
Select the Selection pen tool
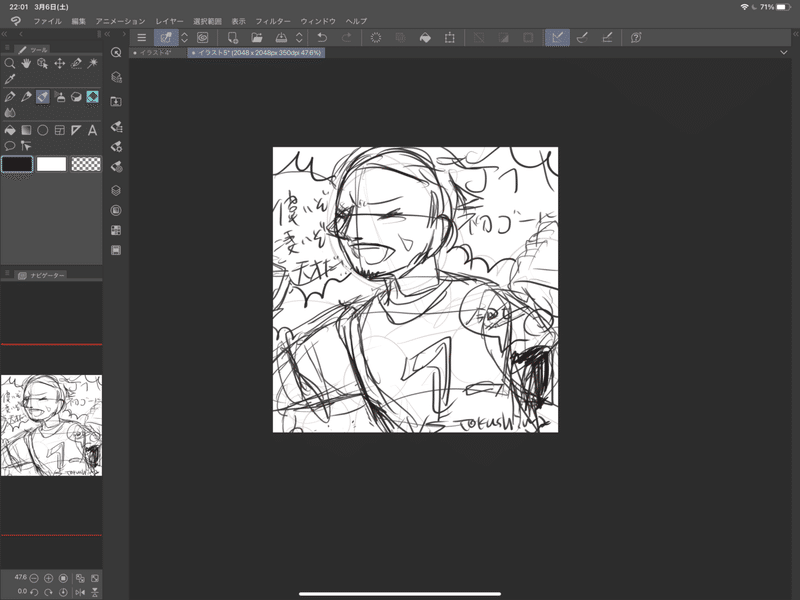pos(76,63)
